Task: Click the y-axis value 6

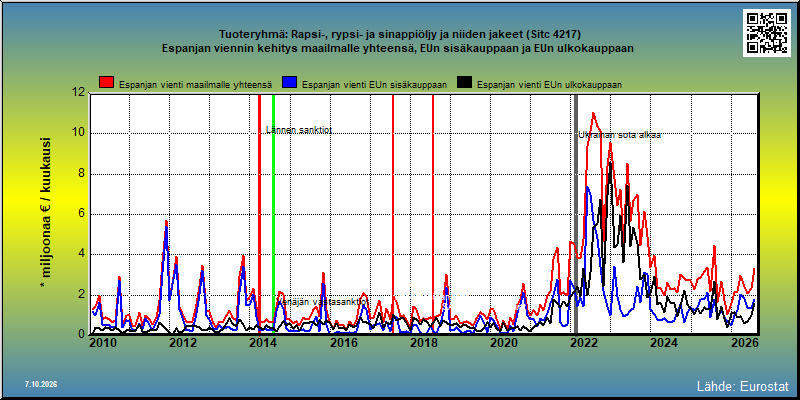Action: tap(81, 214)
